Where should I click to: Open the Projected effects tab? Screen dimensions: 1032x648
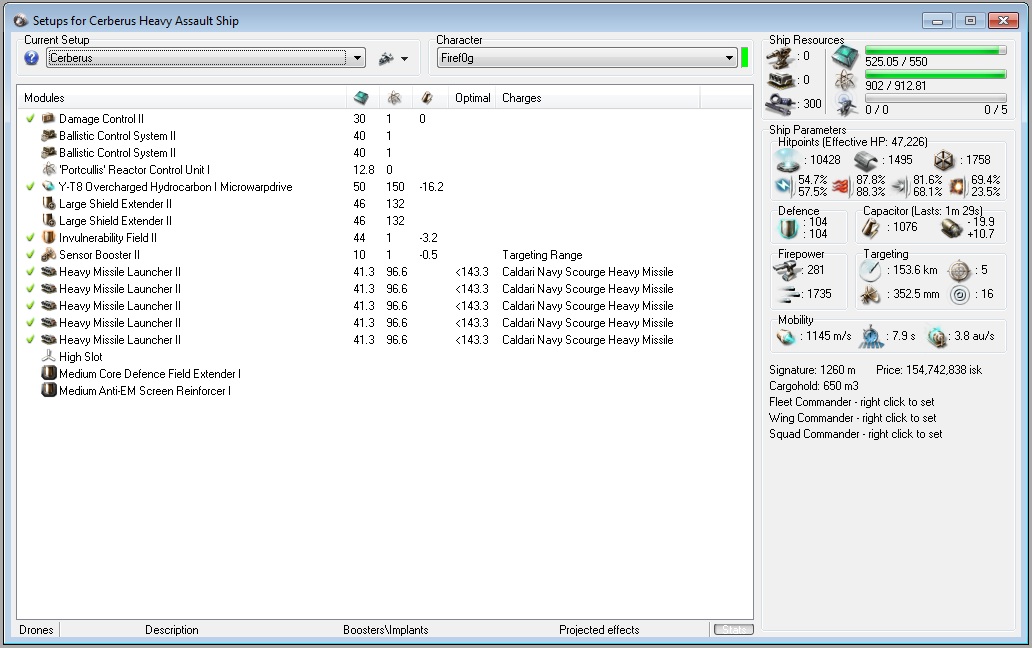pos(599,630)
